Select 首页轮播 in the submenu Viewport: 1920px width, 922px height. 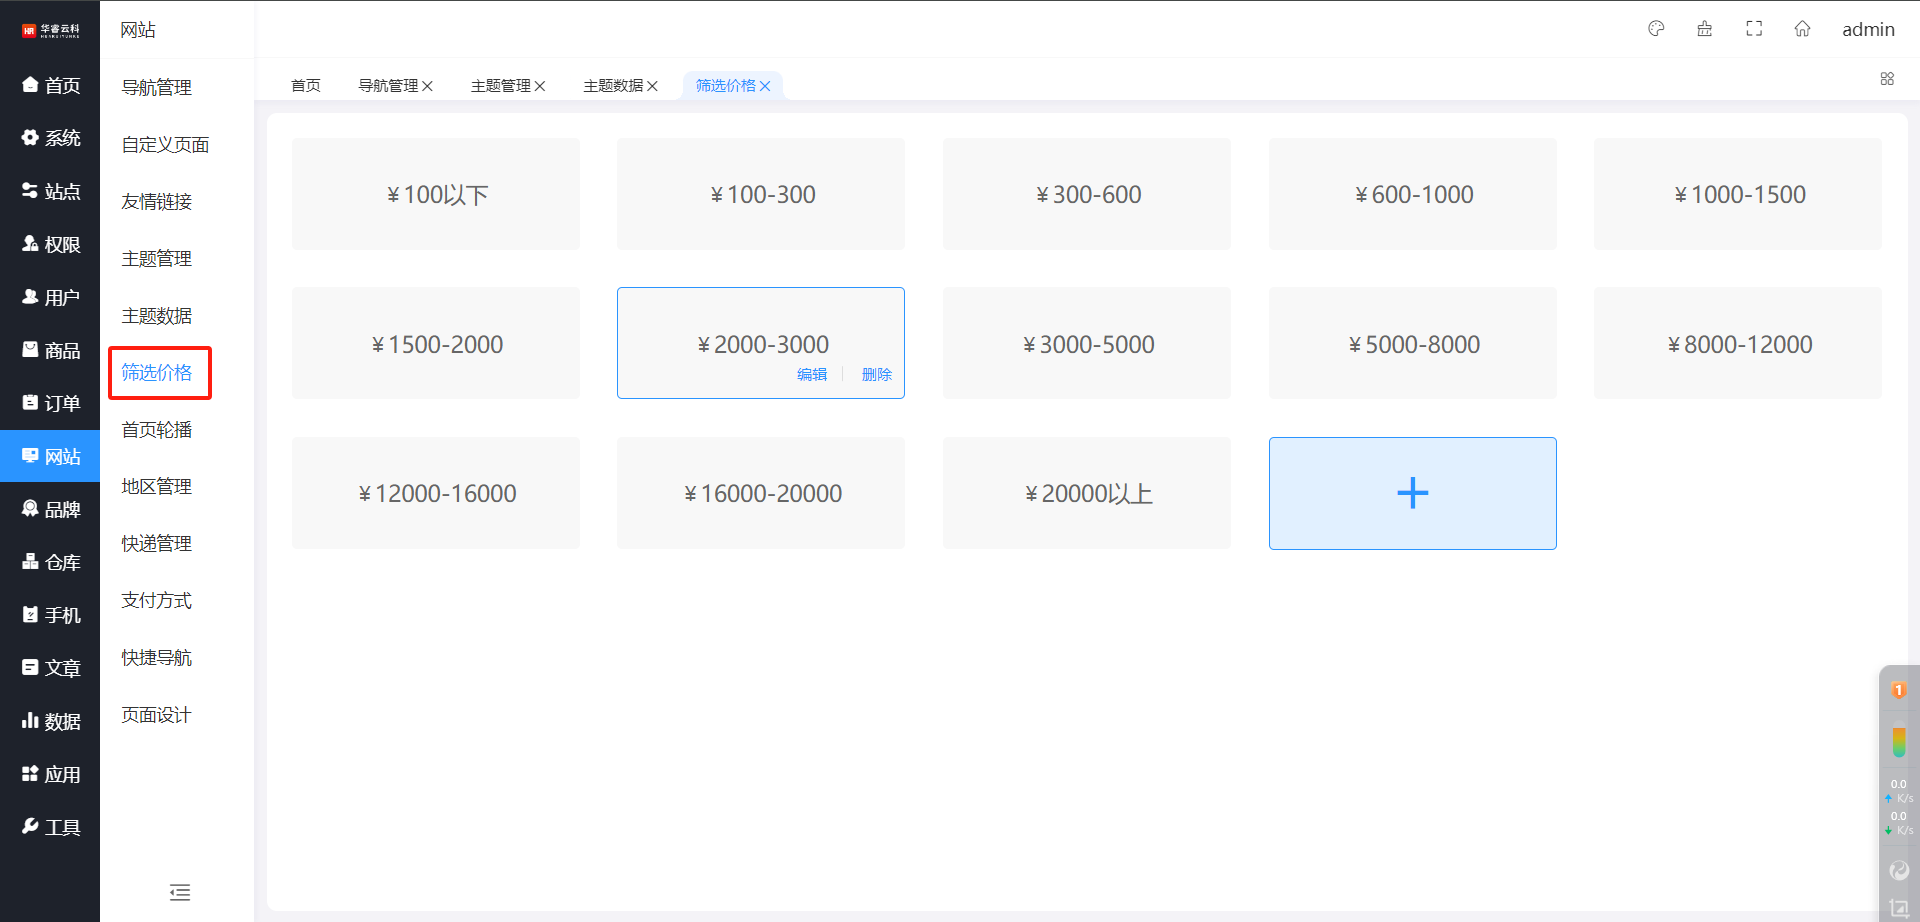(157, 430)
